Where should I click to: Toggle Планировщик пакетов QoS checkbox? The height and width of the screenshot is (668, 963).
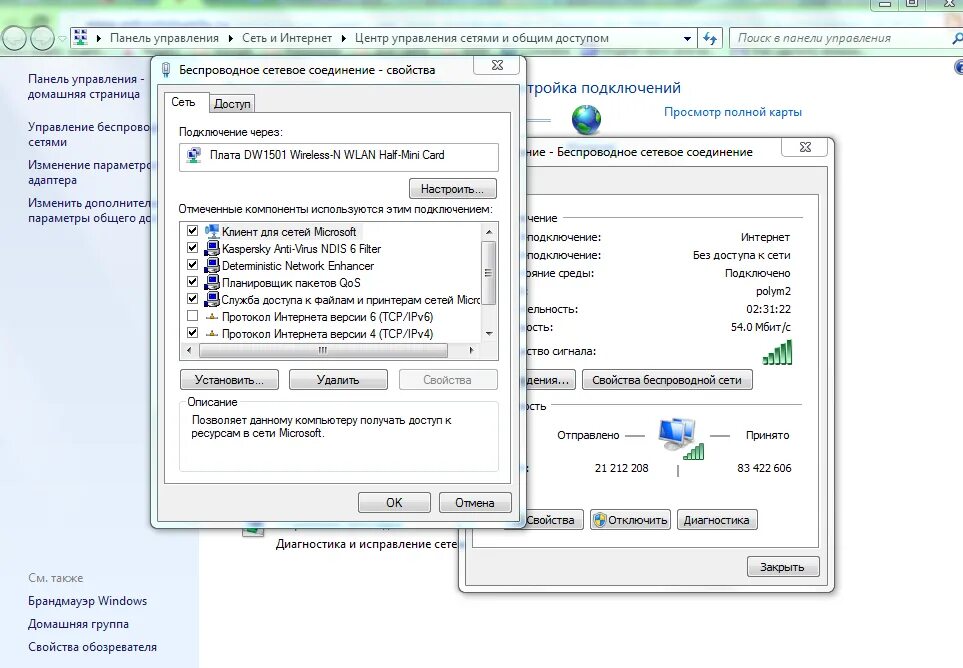click(x=192, y=282)
